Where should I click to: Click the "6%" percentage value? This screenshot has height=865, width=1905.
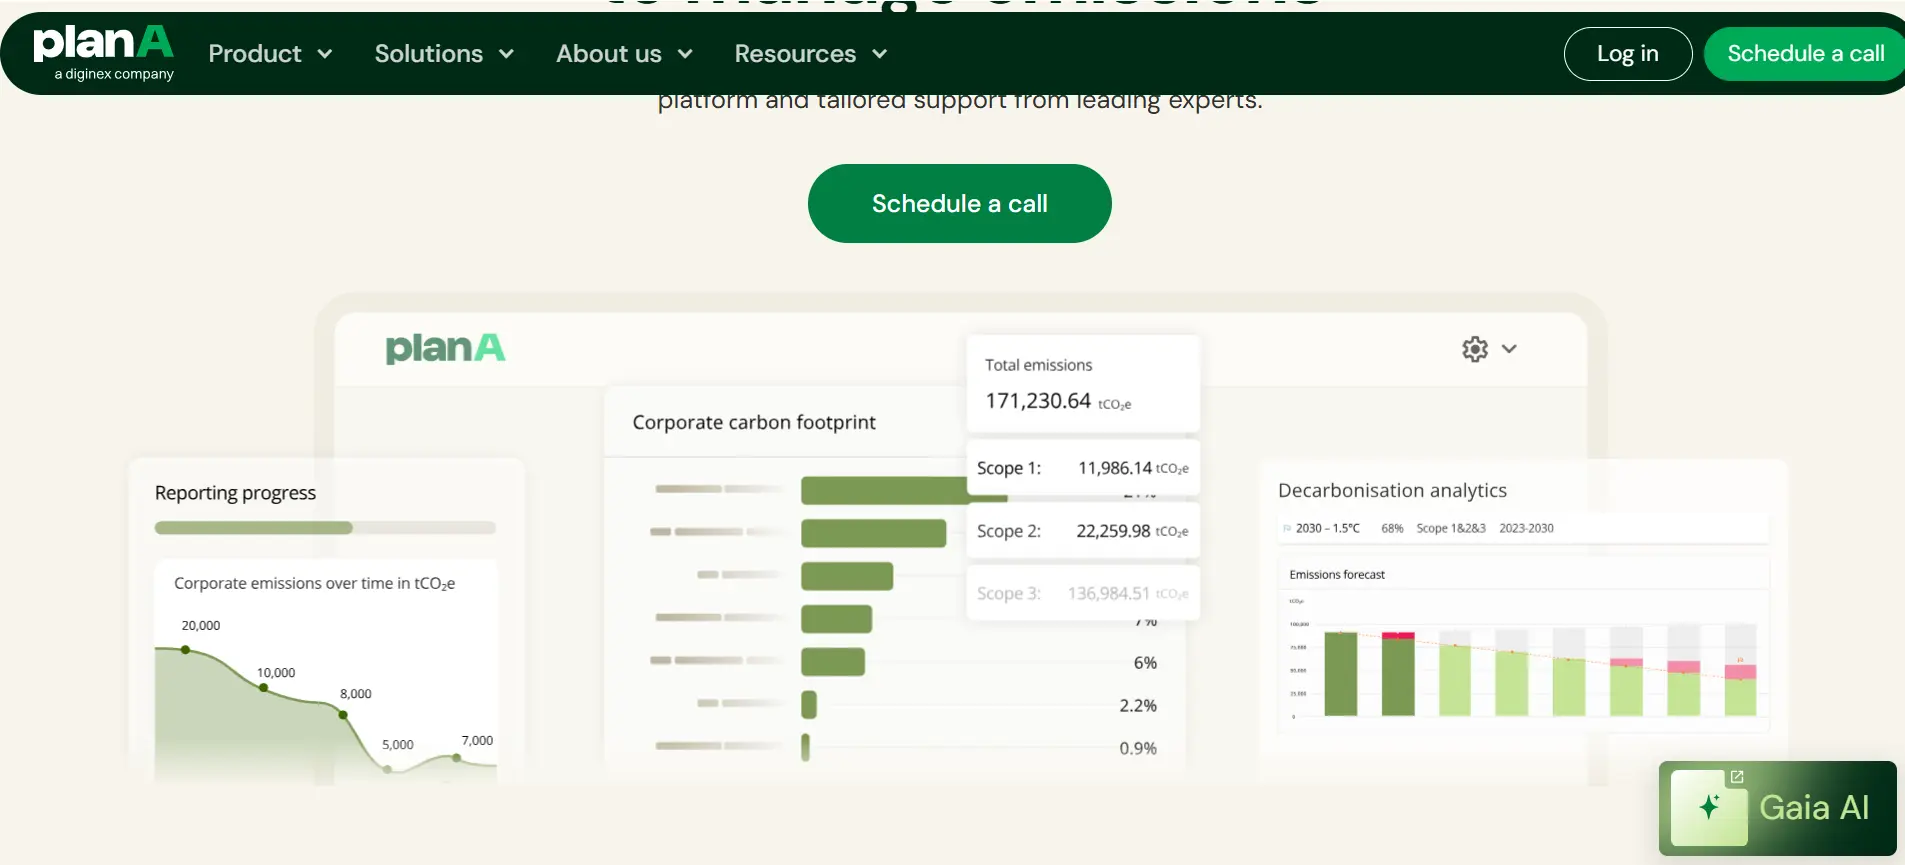(x=1145, y=663)
